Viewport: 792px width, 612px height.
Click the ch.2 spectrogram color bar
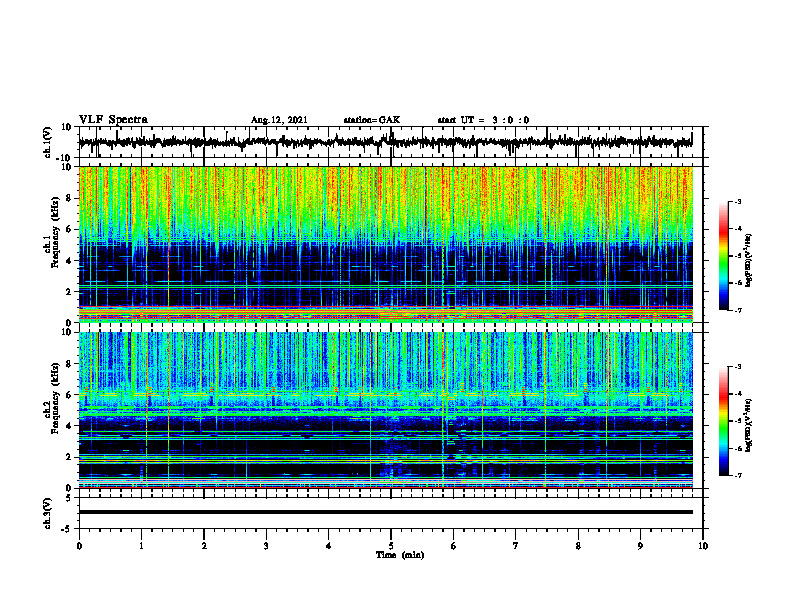click(724, 421)
